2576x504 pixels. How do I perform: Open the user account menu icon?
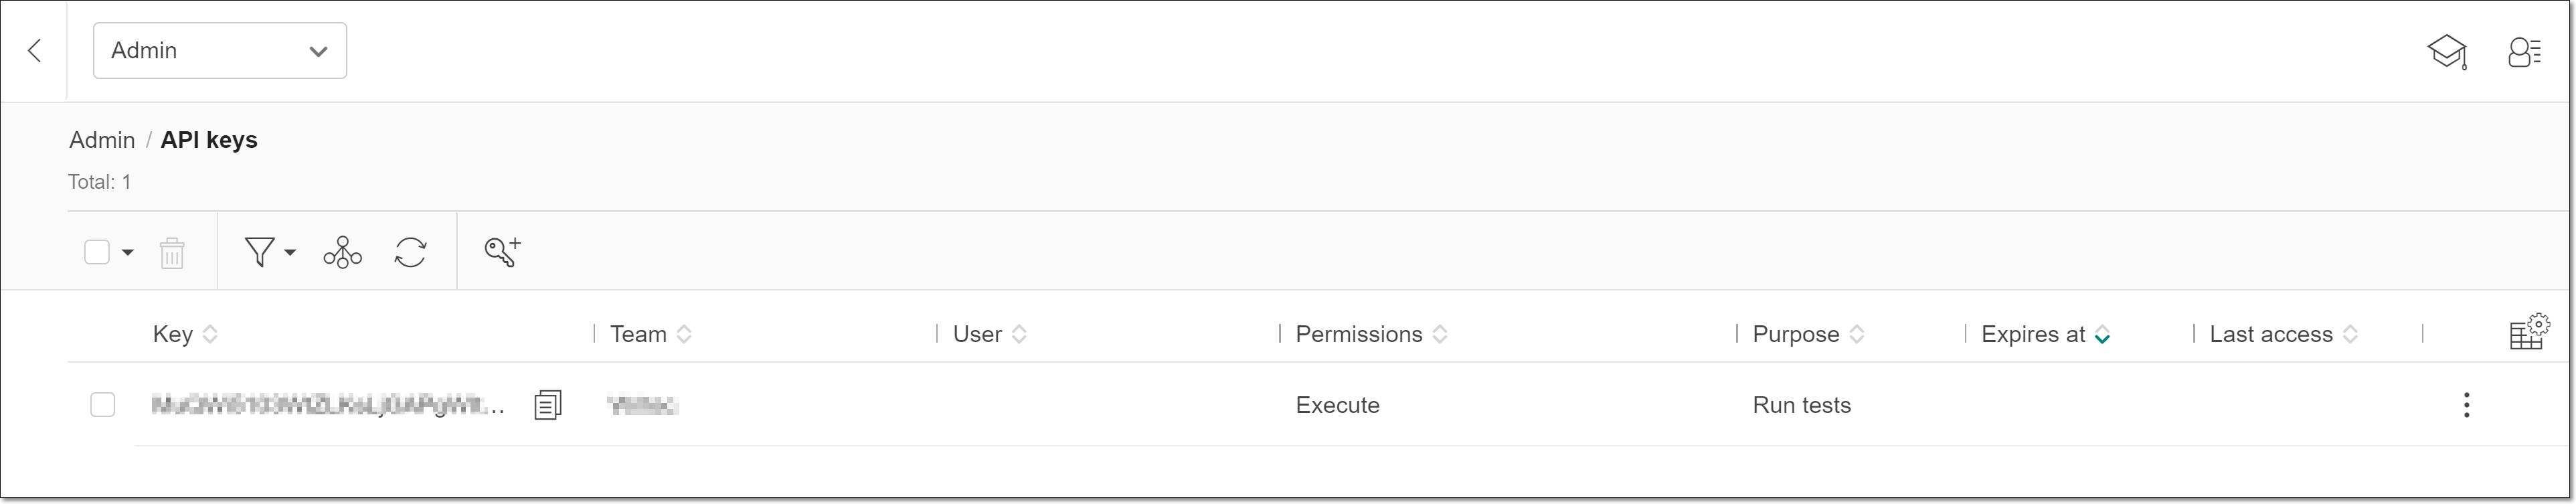(2524, 52)
